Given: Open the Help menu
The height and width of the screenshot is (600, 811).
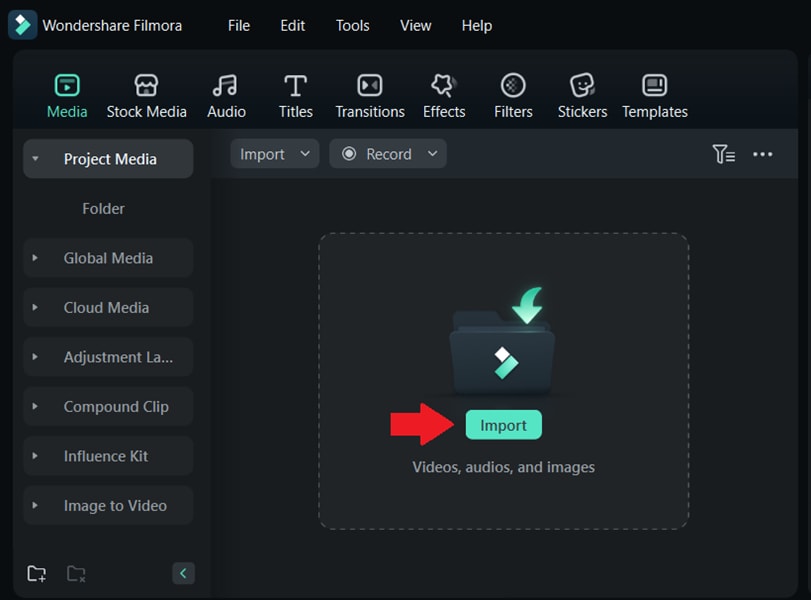Looking at the screenshot, I should 477,25.
